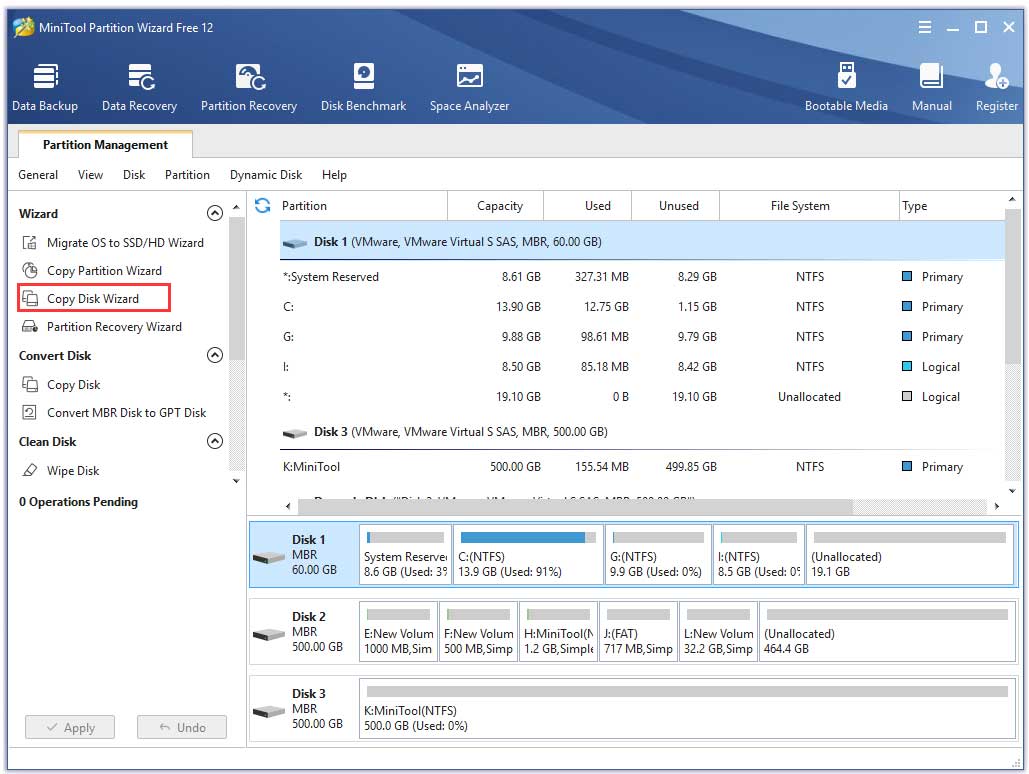Open Space Analyzer
This screenshot has width=1029, height=774.
coord(469,87)
